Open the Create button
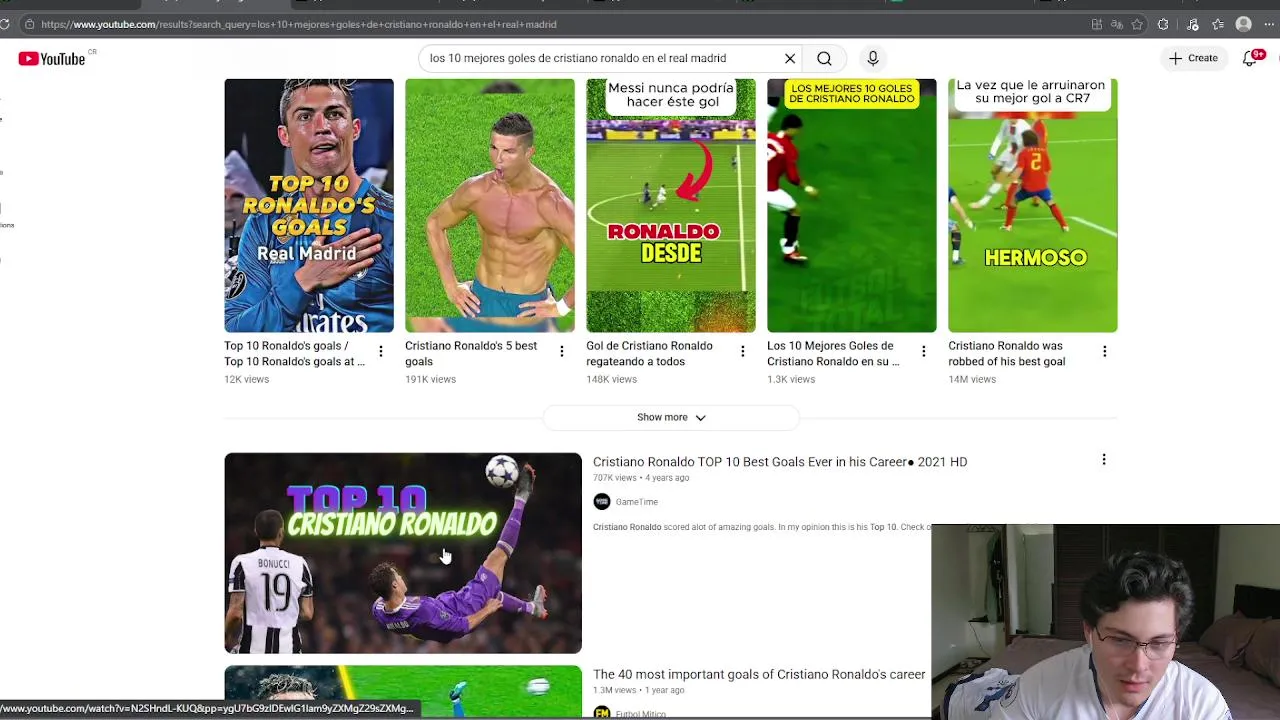The width and height of the screenshot is (1280, 720). click(x=1194, y=58)
